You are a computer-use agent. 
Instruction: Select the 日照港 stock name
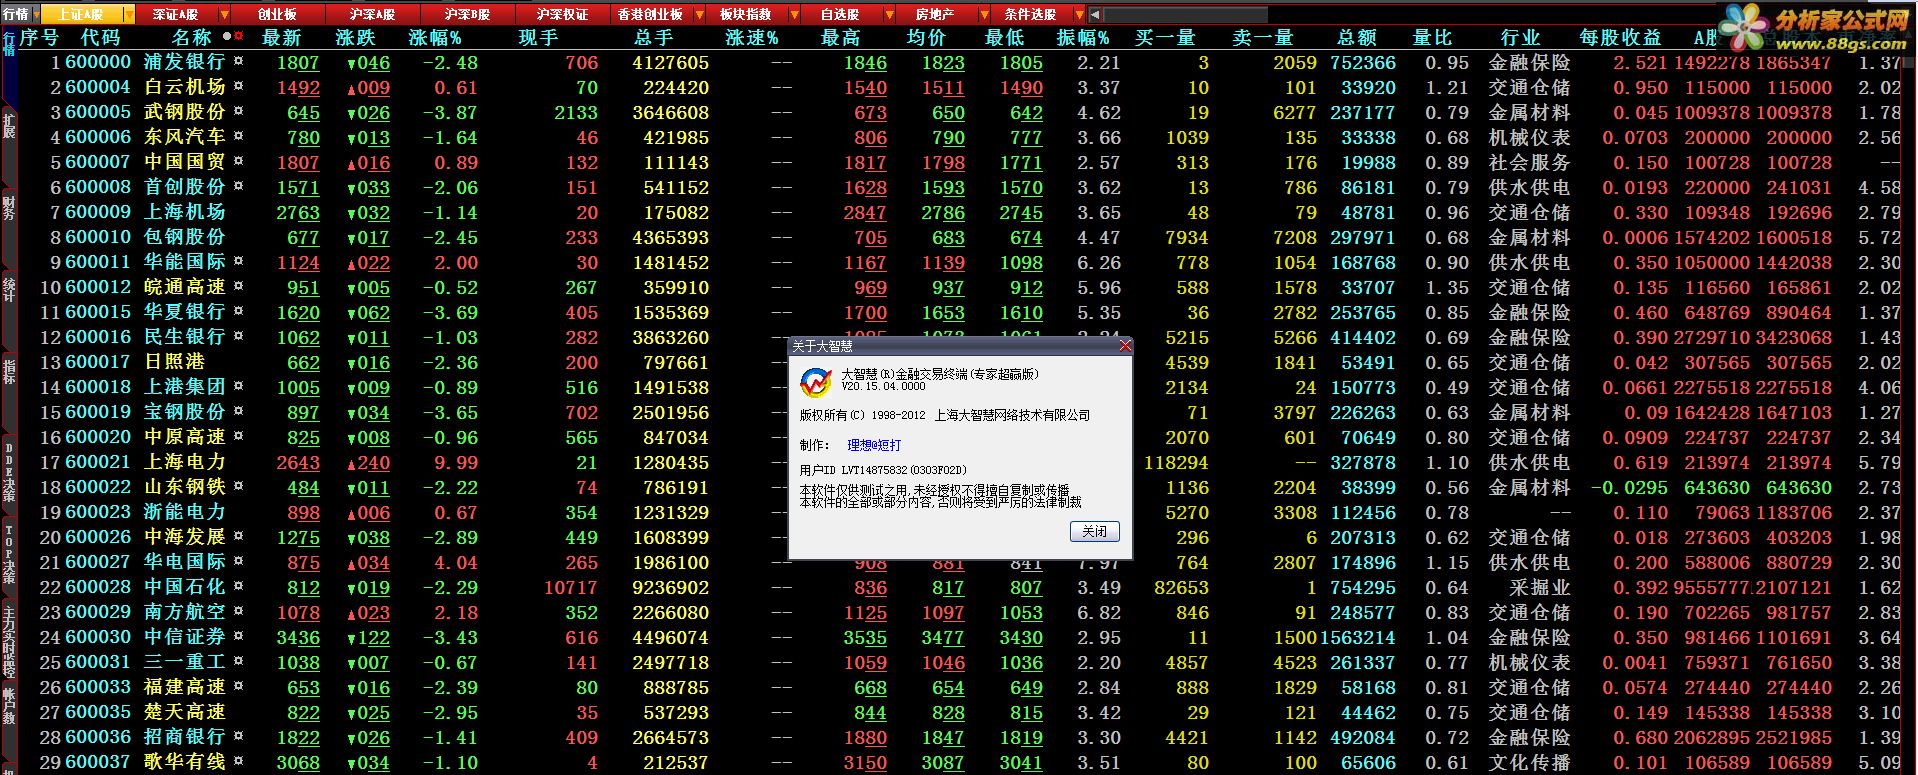pyautogui.click(x=175, y=362)
